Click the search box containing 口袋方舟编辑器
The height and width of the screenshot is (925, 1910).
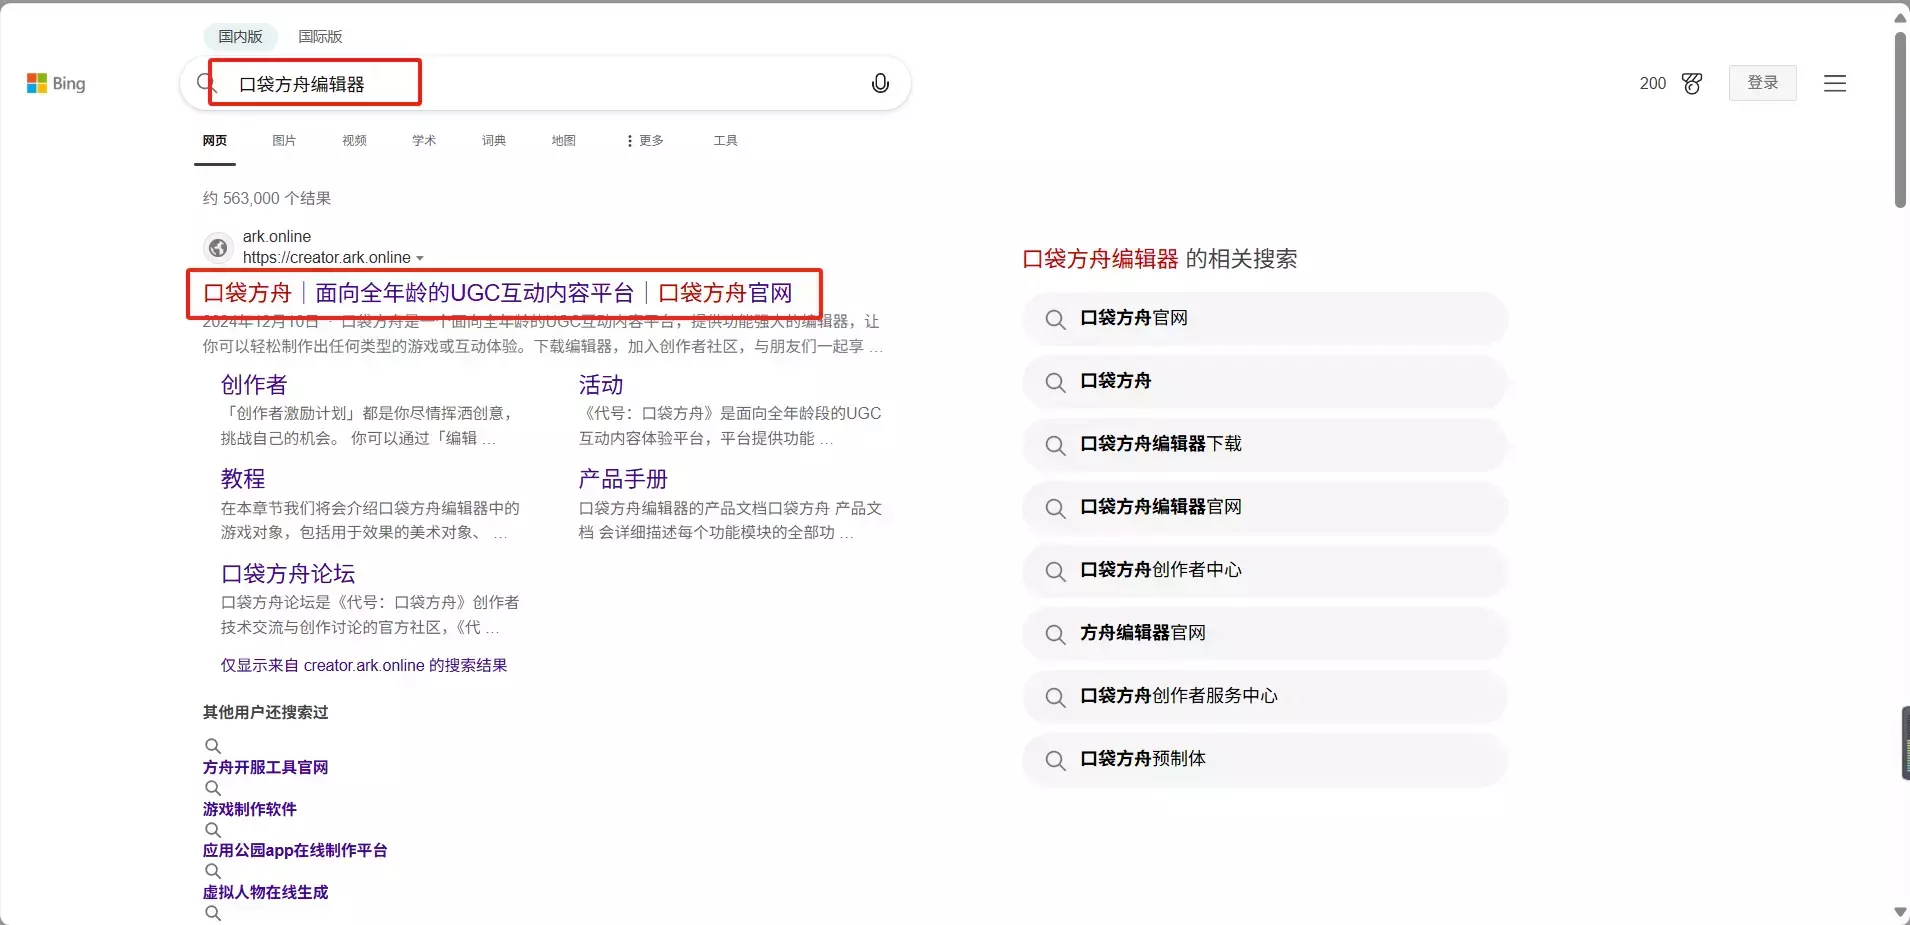coord(545,84)
